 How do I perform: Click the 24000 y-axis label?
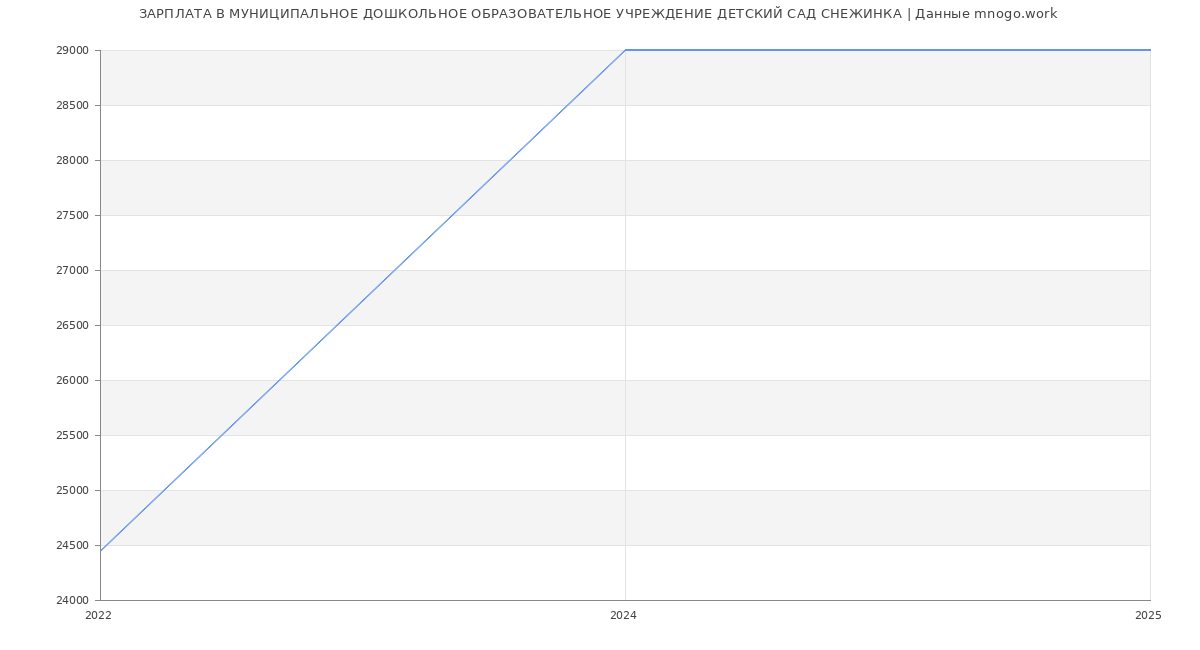[x=72, y=601]
